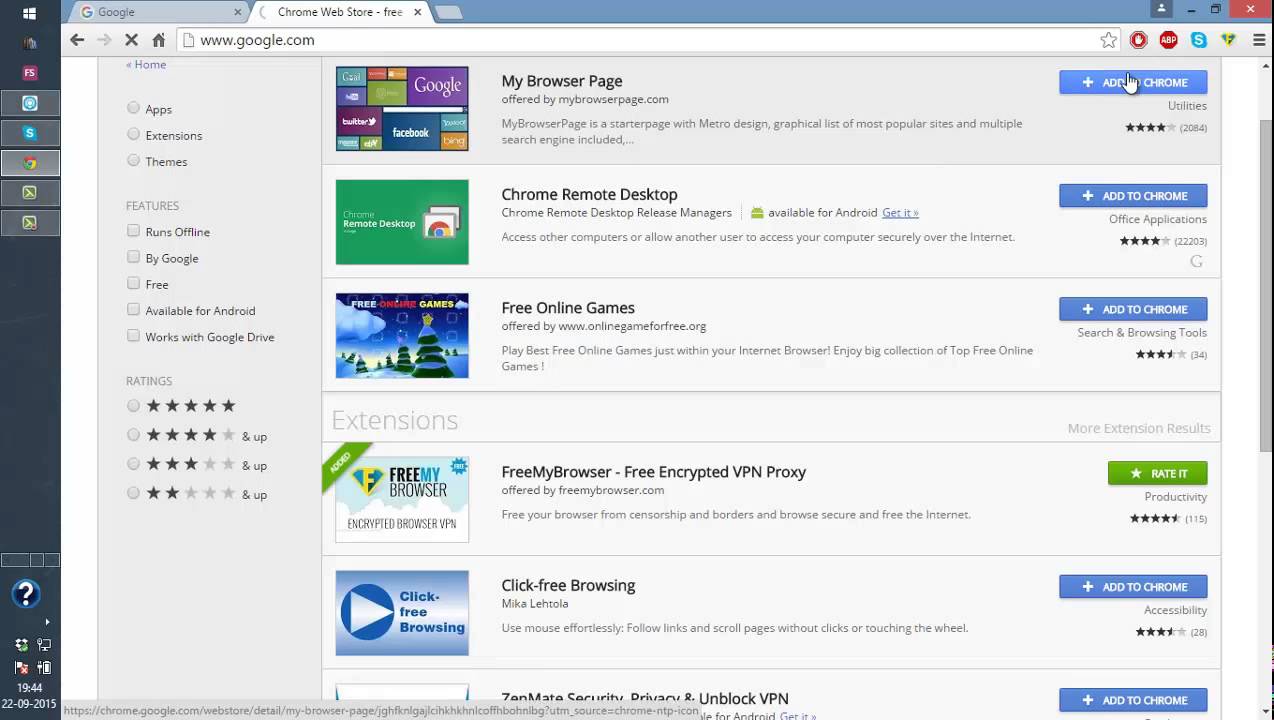The width and height of the screenshot is (1274, 720).
Task: Open My Browser Page thumbnail
Action: [402, 108]
